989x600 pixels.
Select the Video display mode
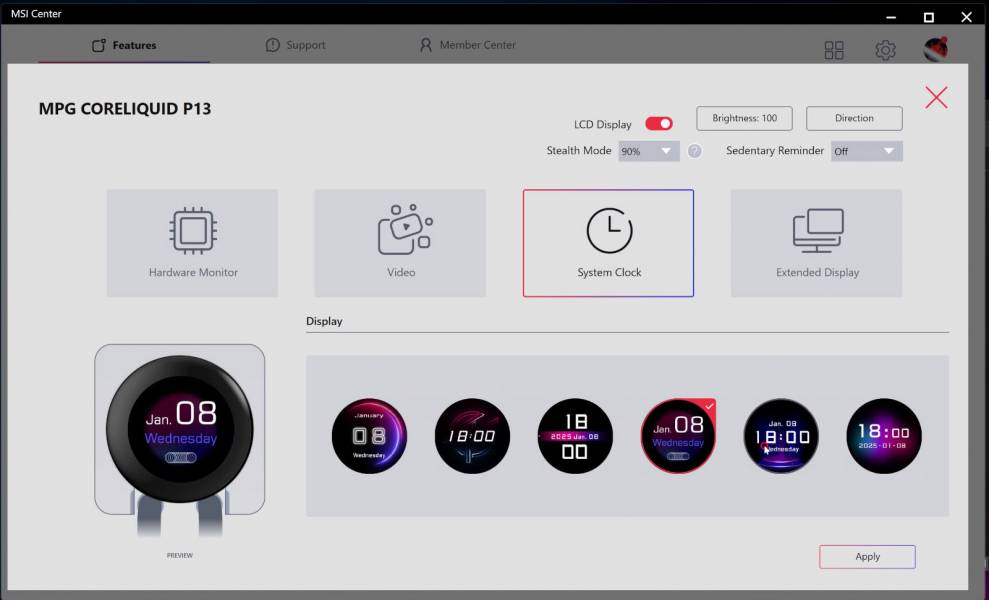pyautogui.click(x=400, y=243)
